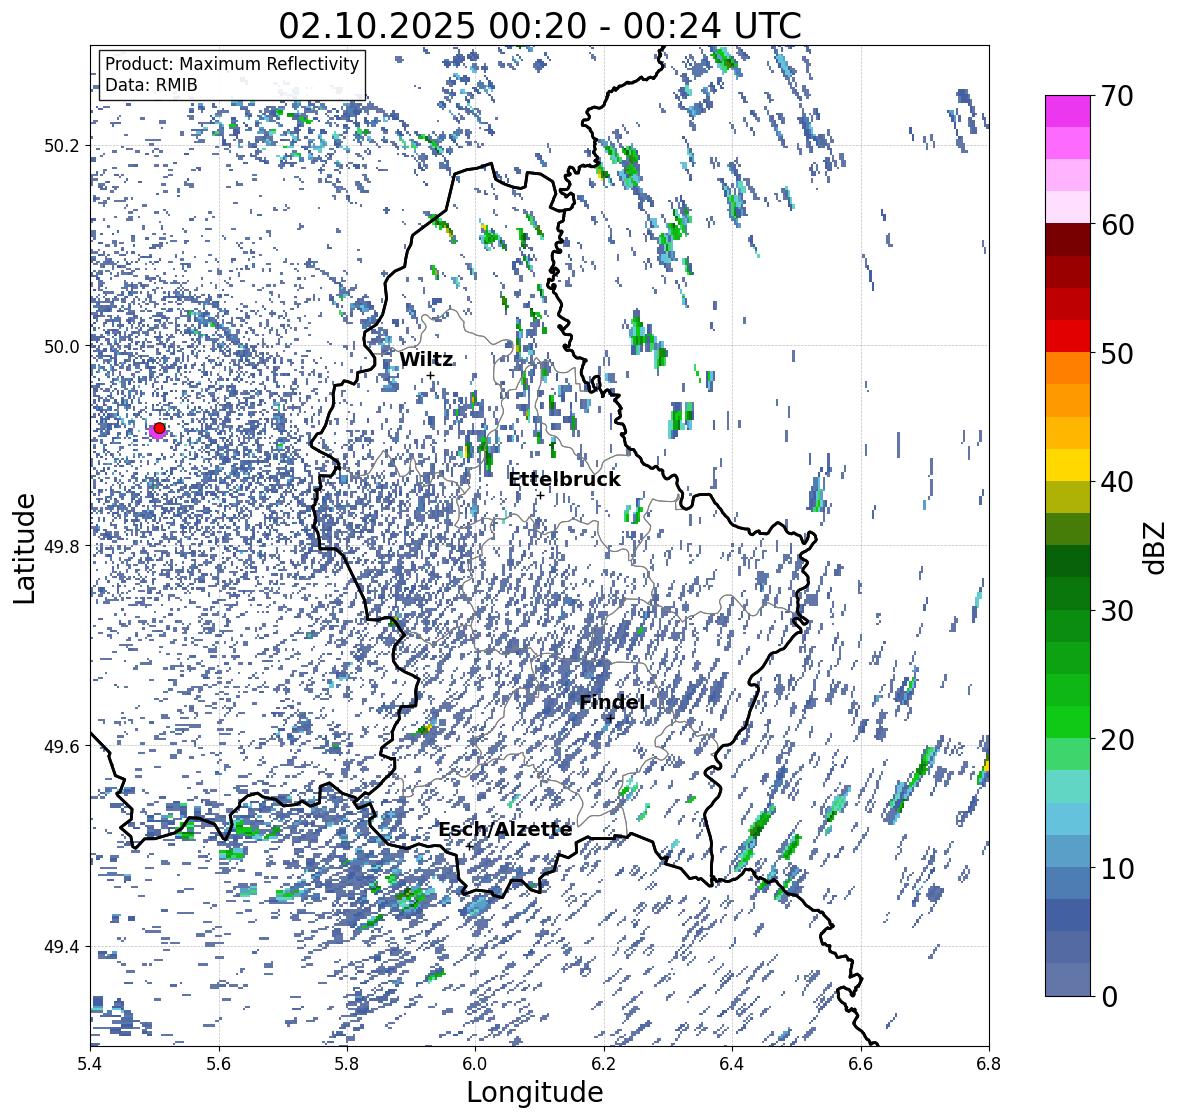Screen dimensions: 1179x1117
Task: Click the yellow 40 dBZ colorbar swatch
Action: point(1068,465)
